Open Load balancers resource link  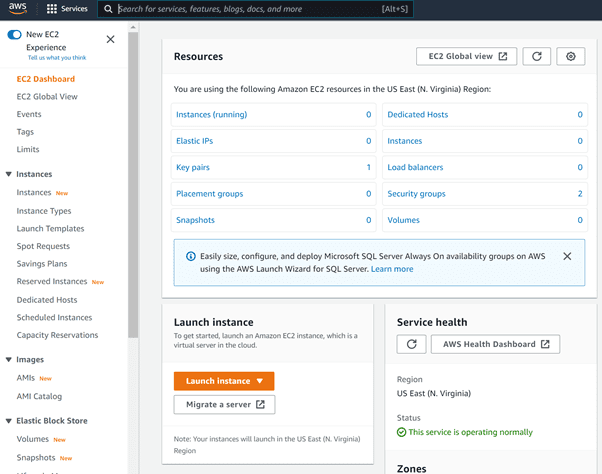coord(415,167)
